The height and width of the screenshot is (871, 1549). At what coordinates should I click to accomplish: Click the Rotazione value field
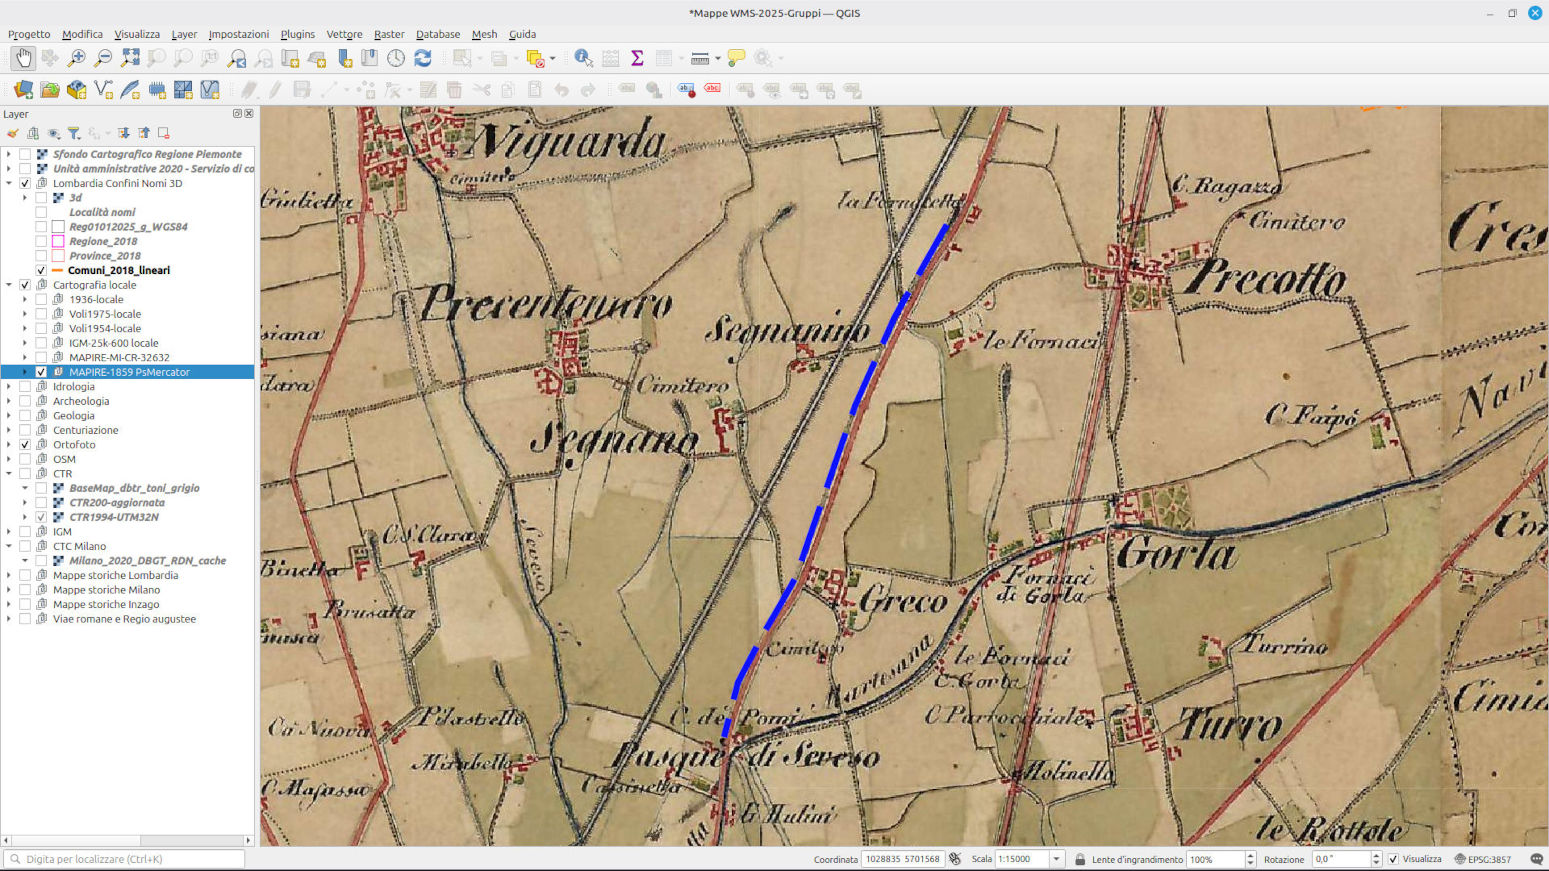coord(1341,859)
